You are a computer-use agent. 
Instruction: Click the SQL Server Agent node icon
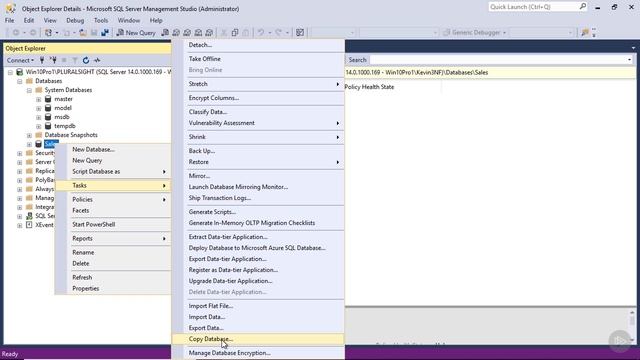pyautogui.click(x=29, y=216)
